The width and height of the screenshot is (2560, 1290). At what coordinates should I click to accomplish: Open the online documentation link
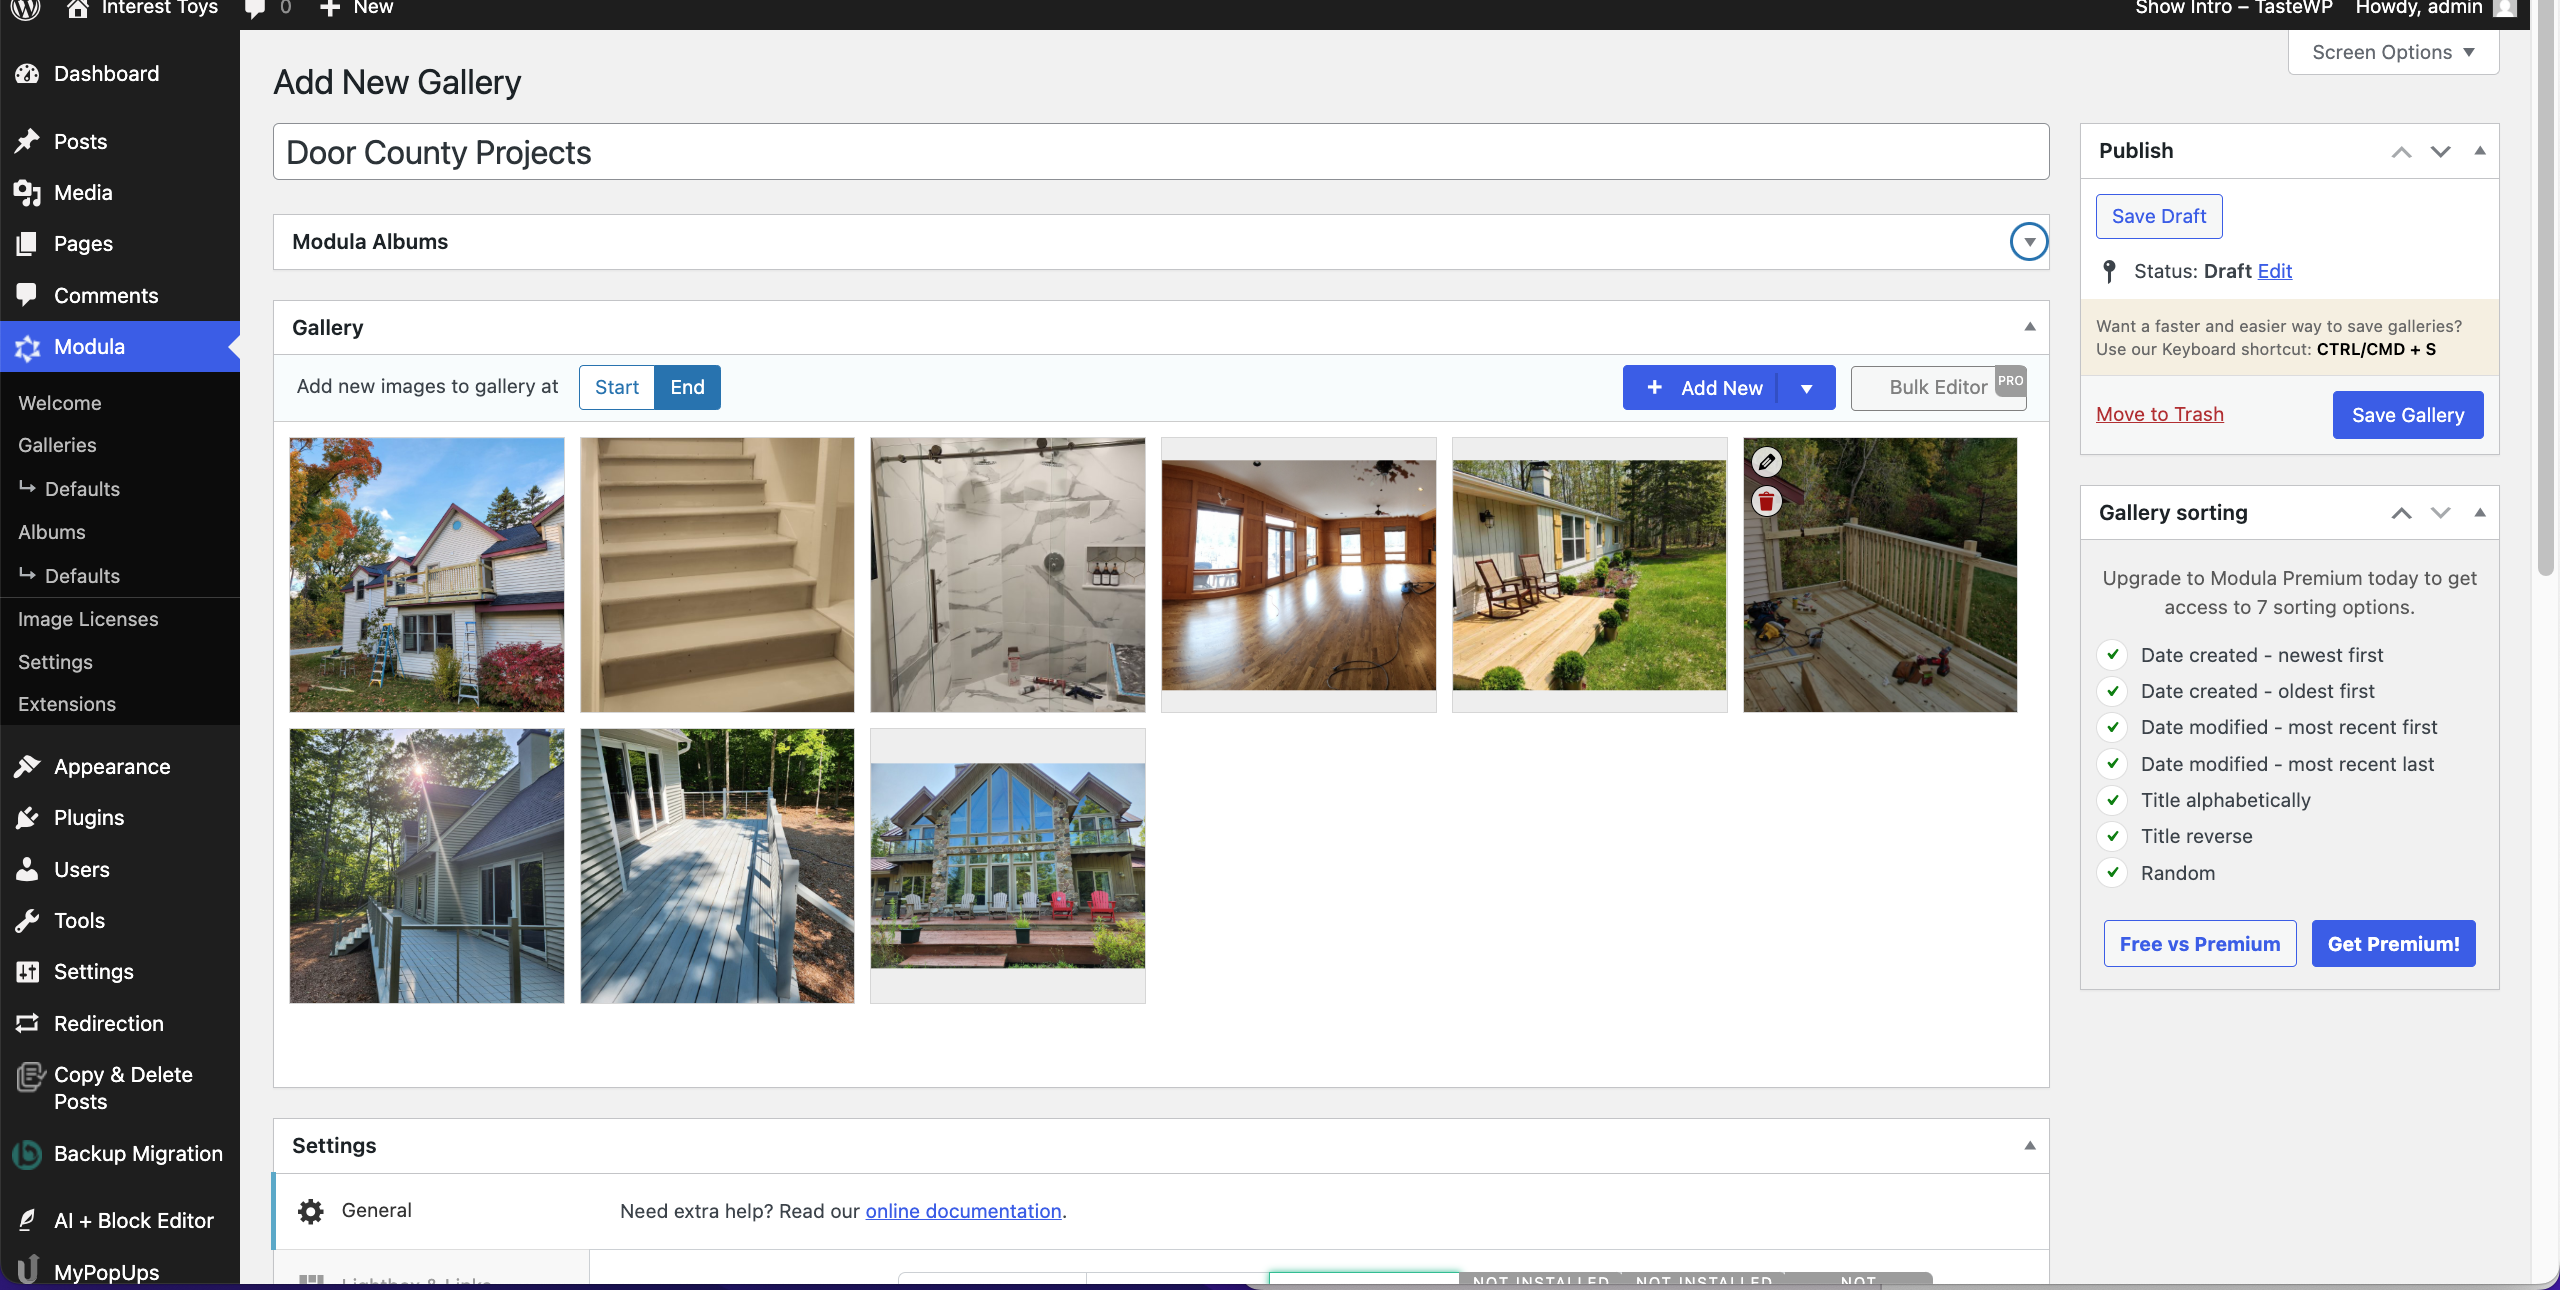click(962, 1211)
